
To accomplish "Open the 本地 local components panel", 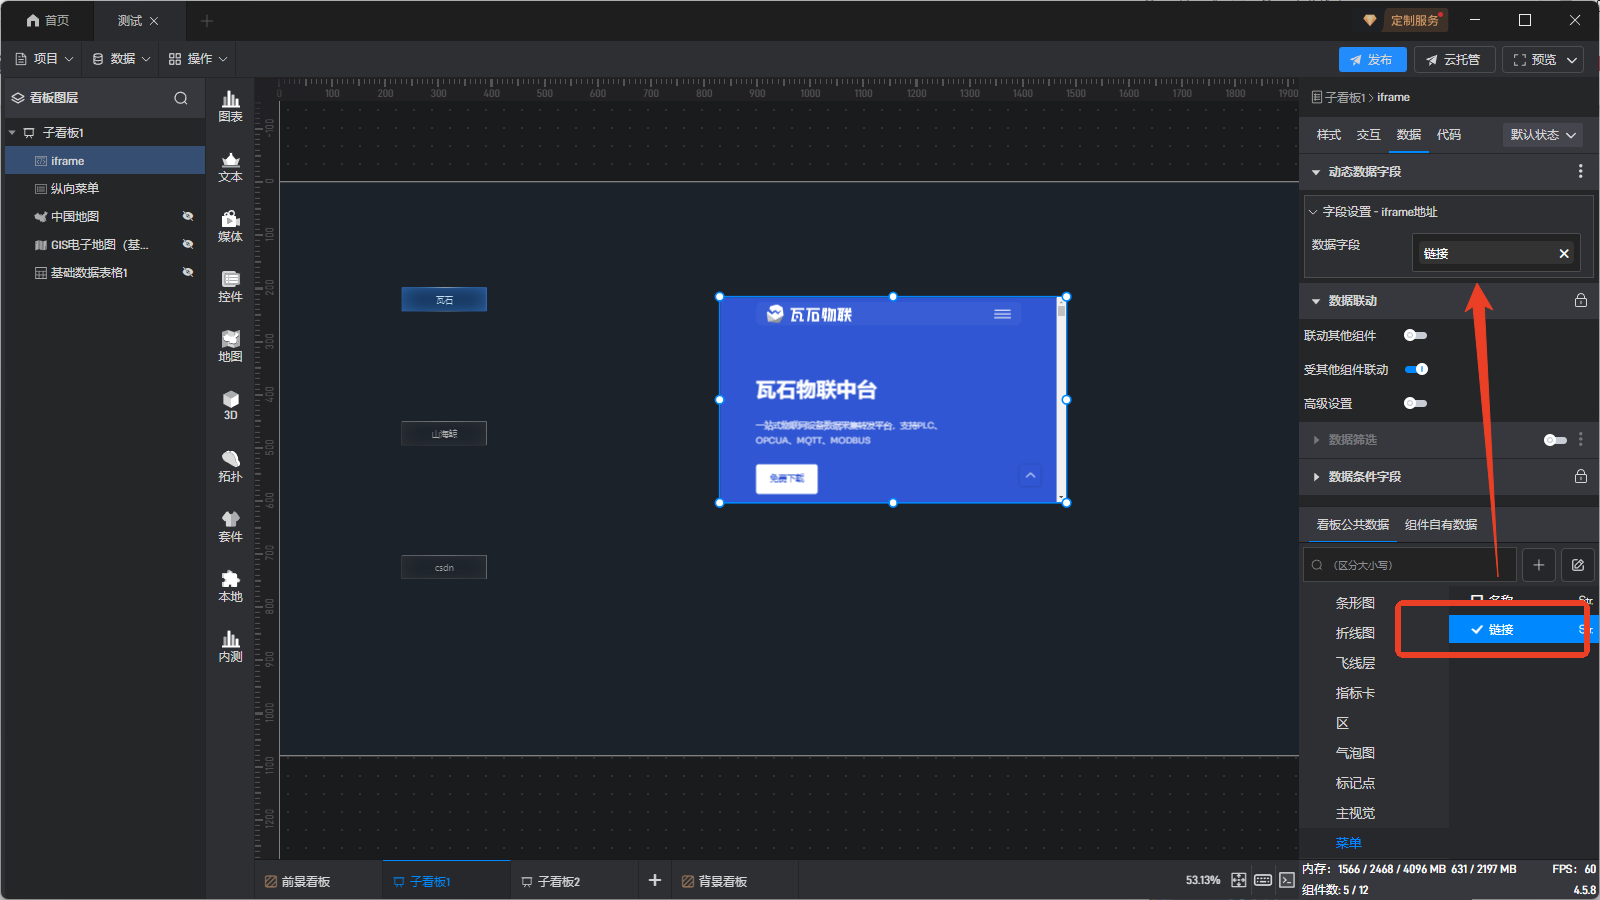I will click(230, 586).
